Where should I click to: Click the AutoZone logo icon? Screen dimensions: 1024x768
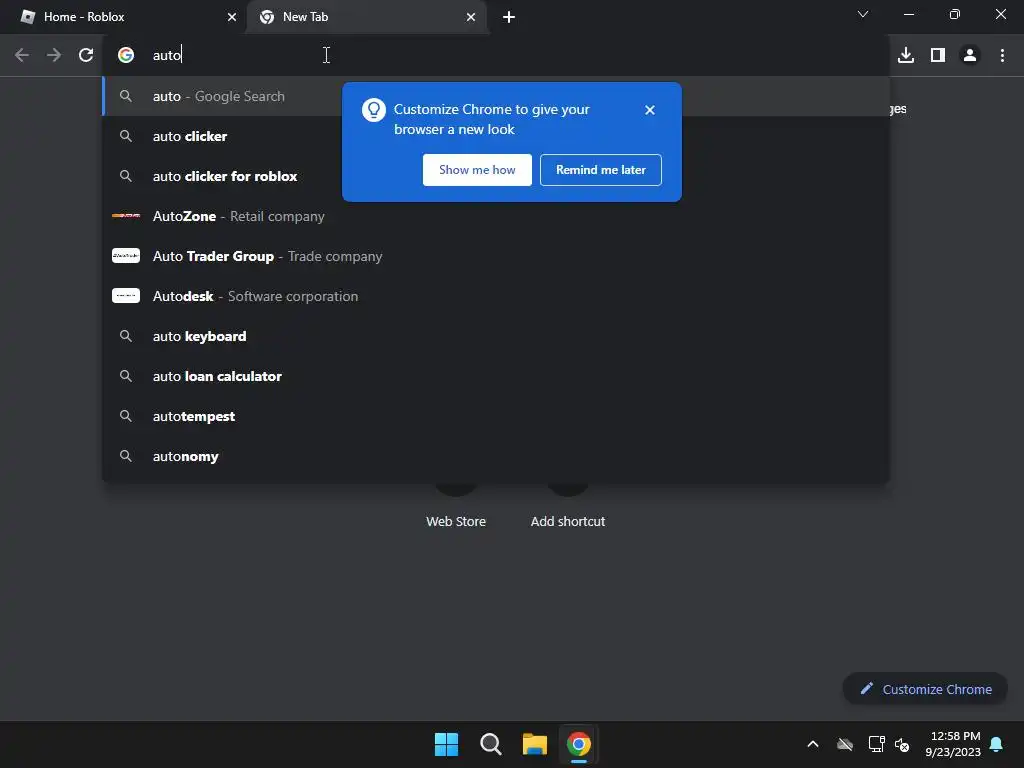[x=126, y=216]
